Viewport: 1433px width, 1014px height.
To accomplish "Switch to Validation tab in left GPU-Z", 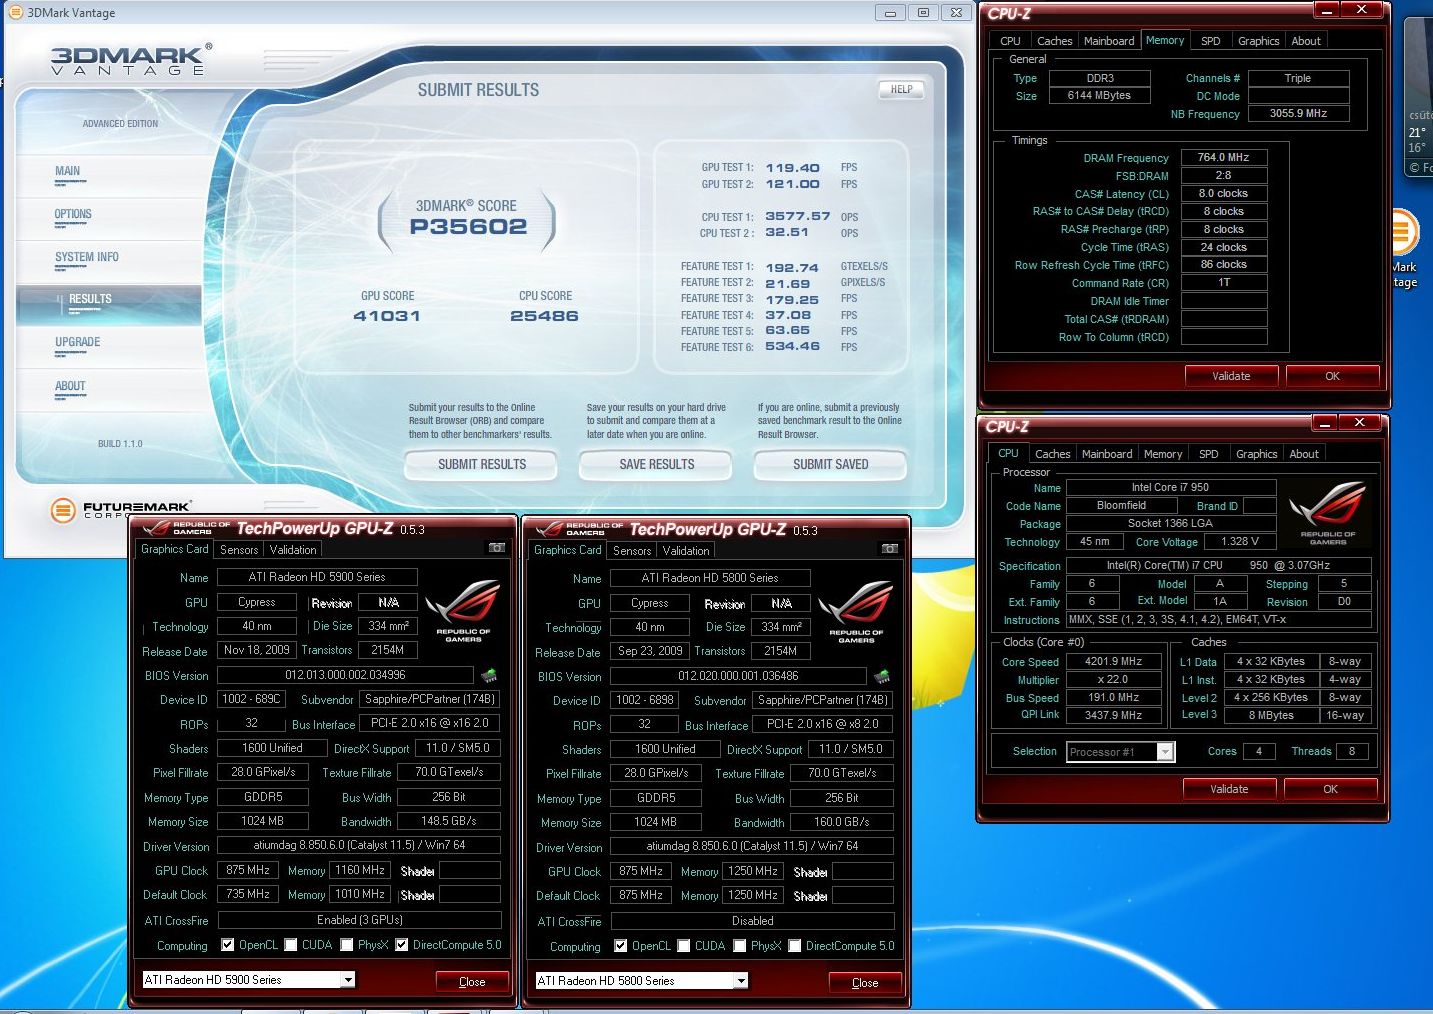I will coord(293,549).
